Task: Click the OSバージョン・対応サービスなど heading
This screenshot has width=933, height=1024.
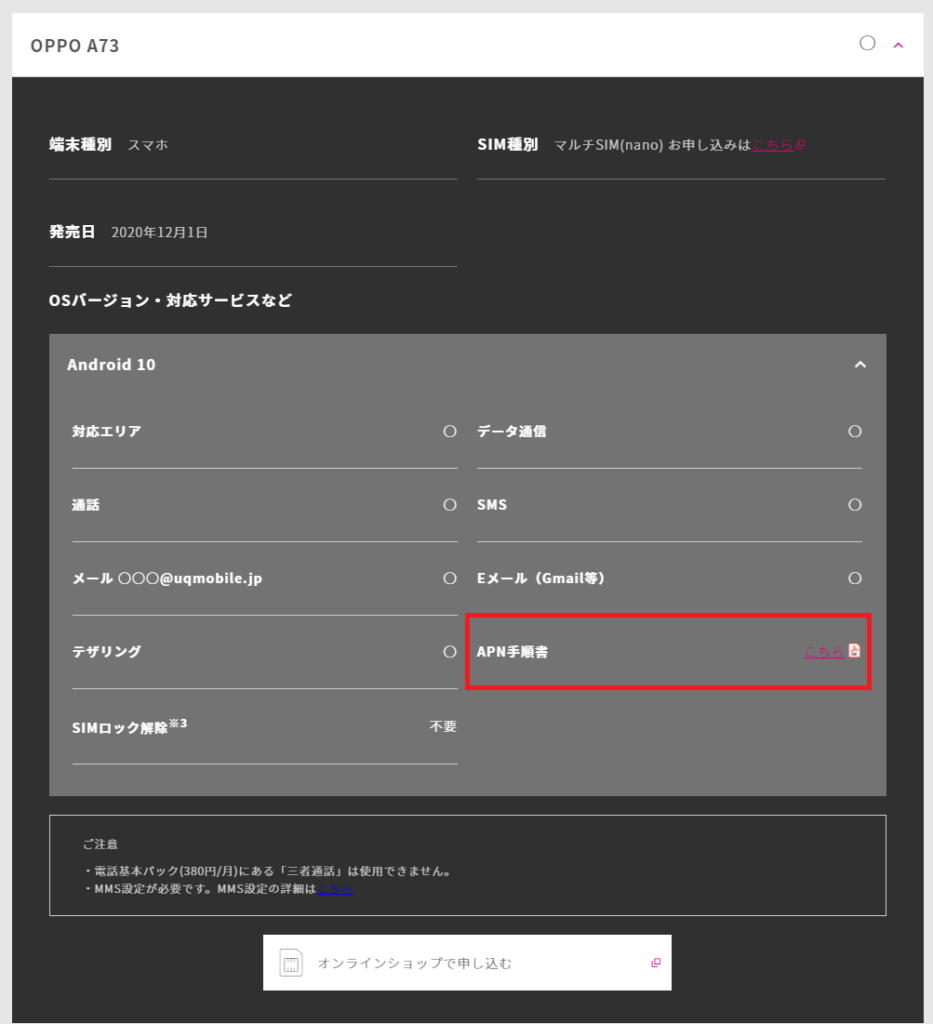Action: [x=170, y=300]
